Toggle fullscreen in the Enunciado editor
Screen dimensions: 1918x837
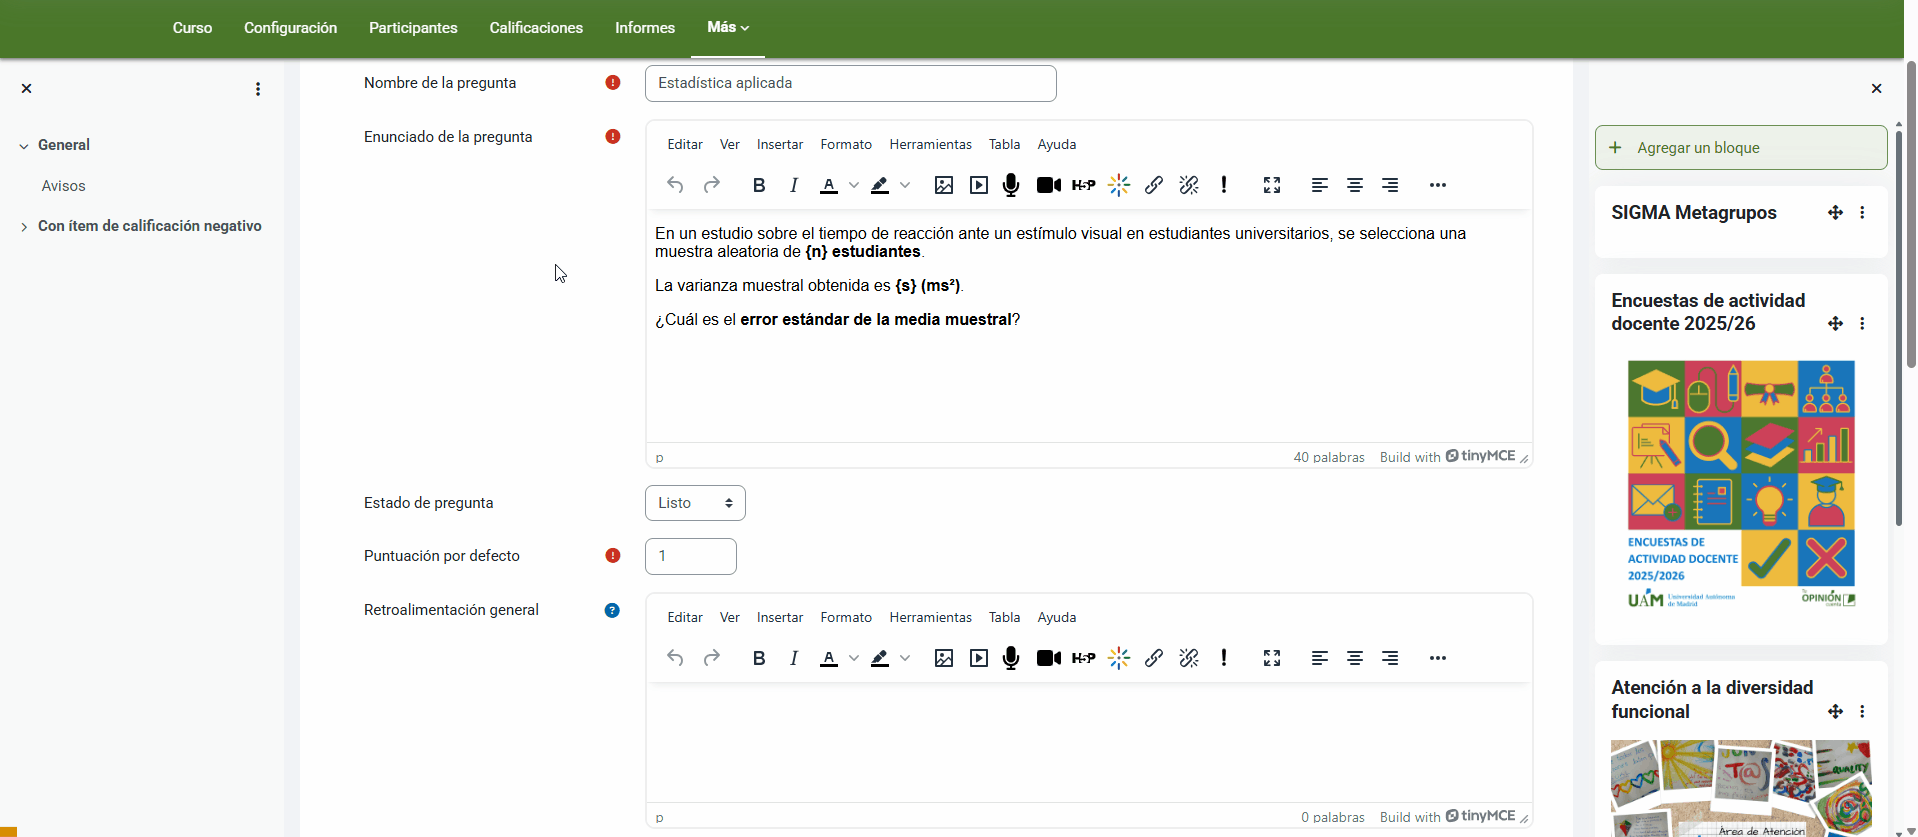click(x=1272, y=185)
